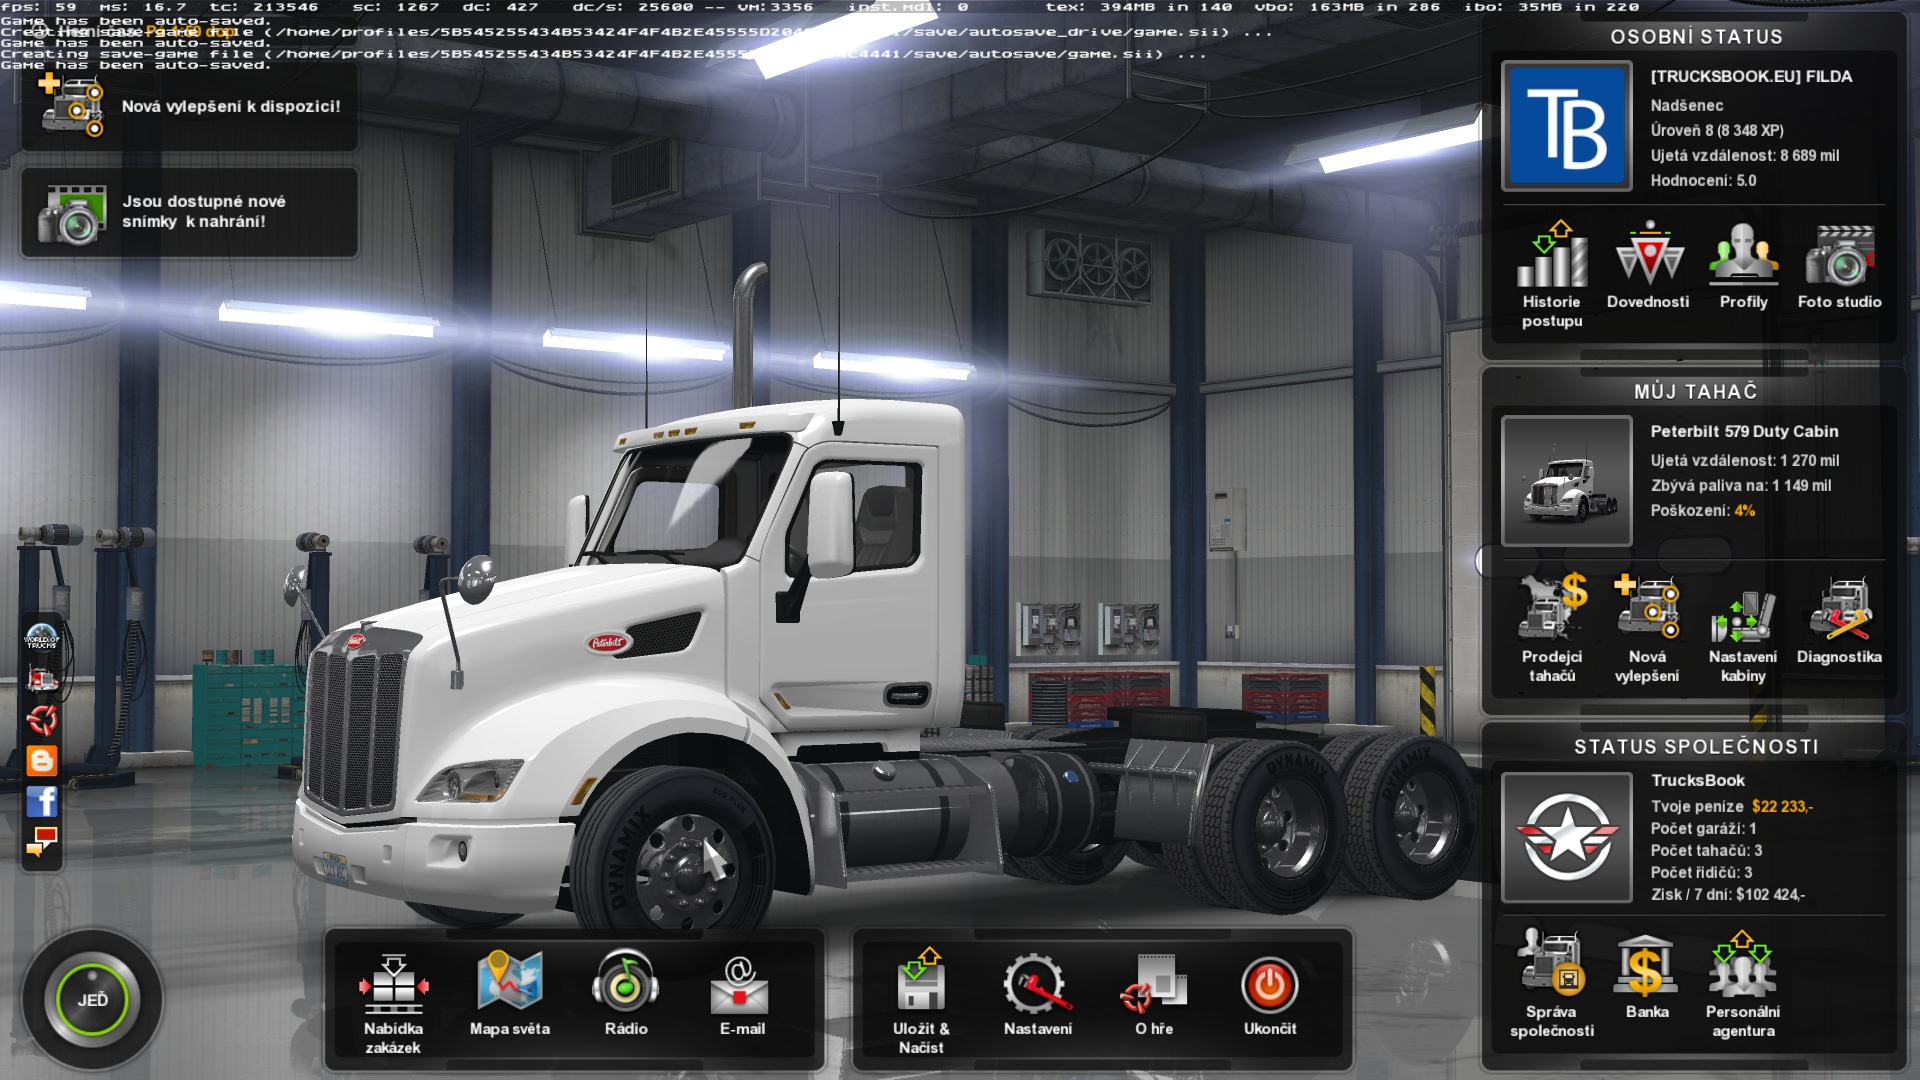Click the "TrucksBook" company name

(1697, 781)
